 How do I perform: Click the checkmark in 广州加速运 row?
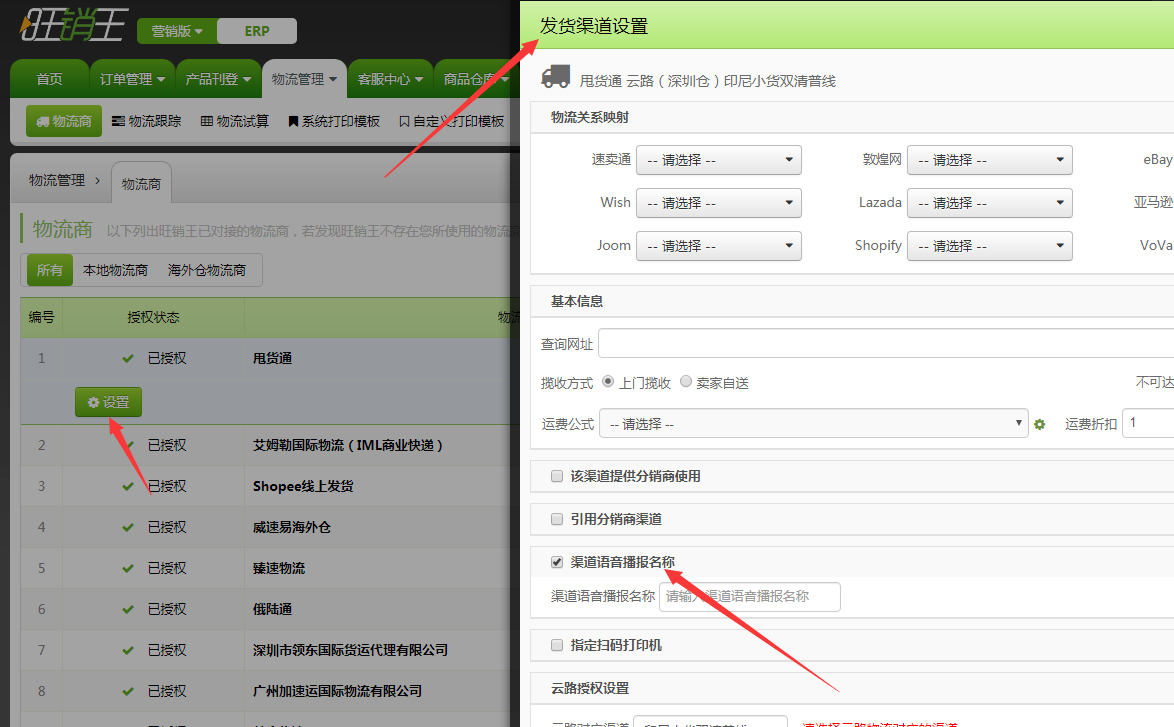pos(128,692)
